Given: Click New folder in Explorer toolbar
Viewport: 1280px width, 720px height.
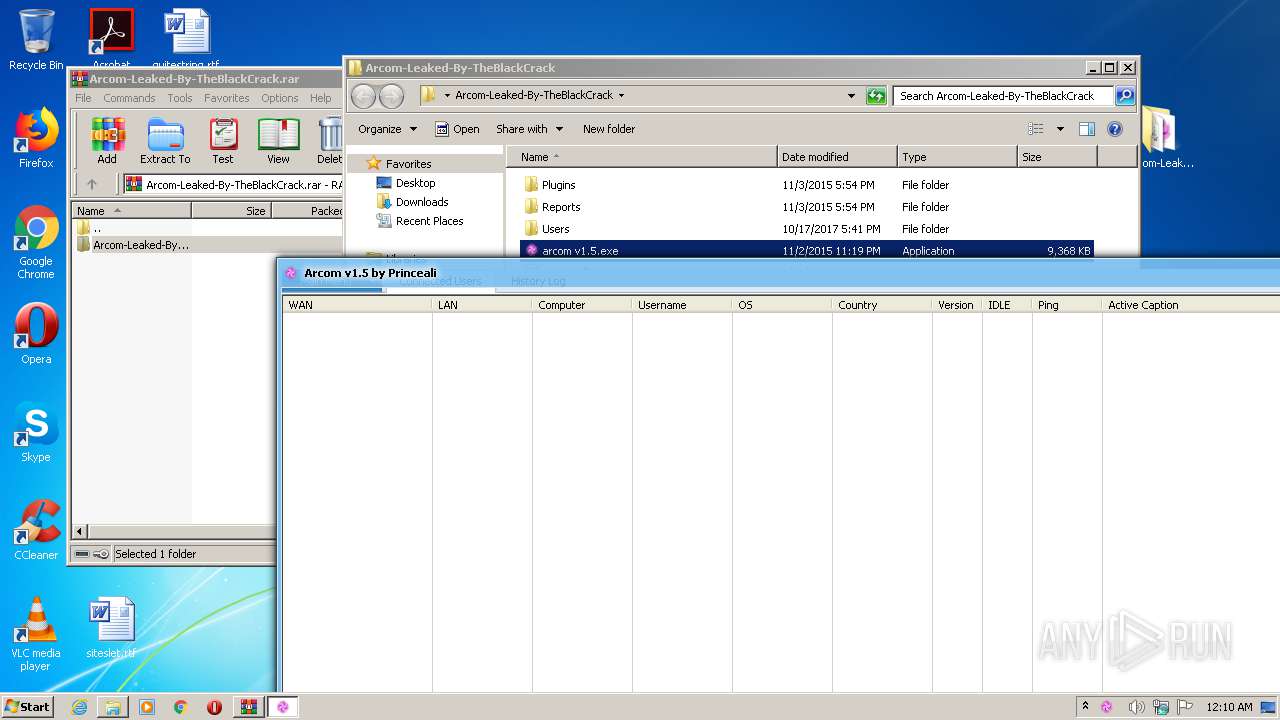Looking at the screenshot, I should click(x=609, y=129).
